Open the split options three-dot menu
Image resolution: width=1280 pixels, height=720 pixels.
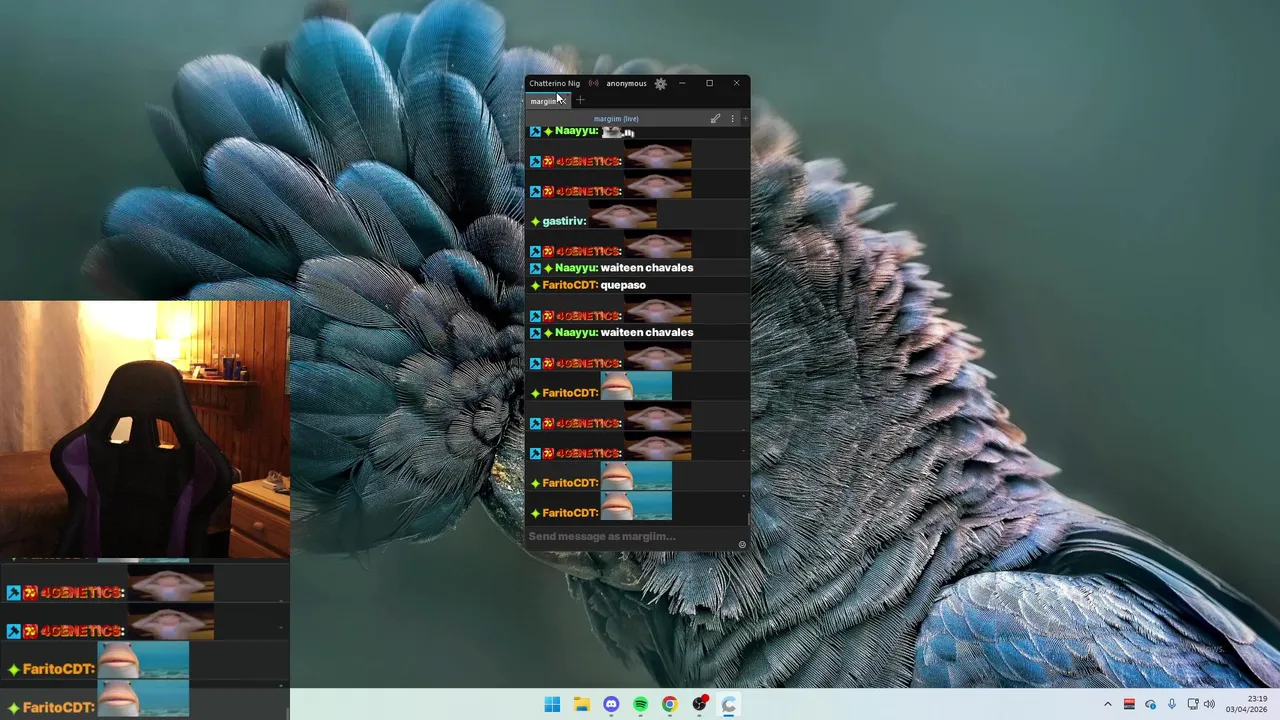[x=732, y=119]
